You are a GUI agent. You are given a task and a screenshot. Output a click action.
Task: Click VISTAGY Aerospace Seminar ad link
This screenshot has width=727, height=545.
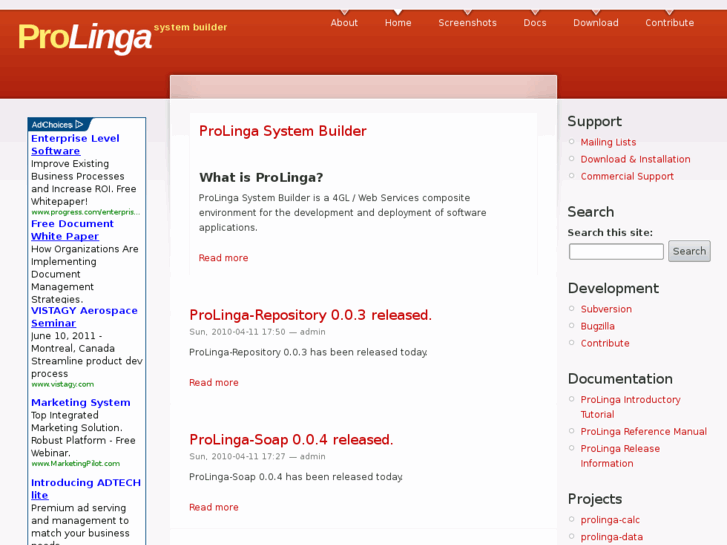(84, 317)
